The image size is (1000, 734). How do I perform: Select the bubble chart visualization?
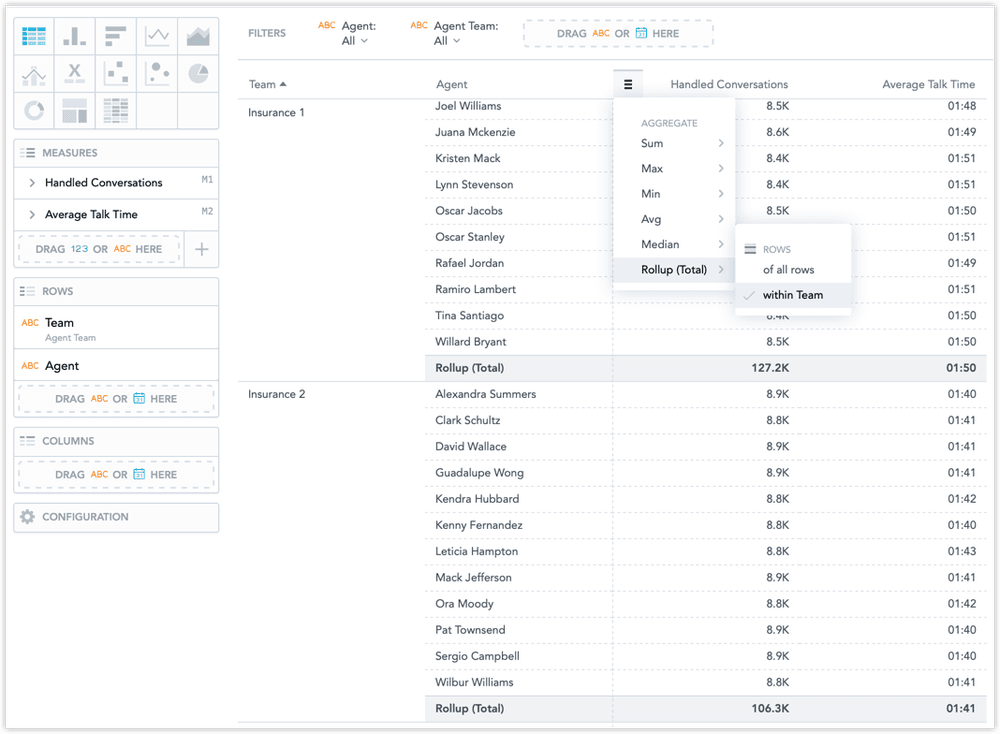click(x=156, y=73)
